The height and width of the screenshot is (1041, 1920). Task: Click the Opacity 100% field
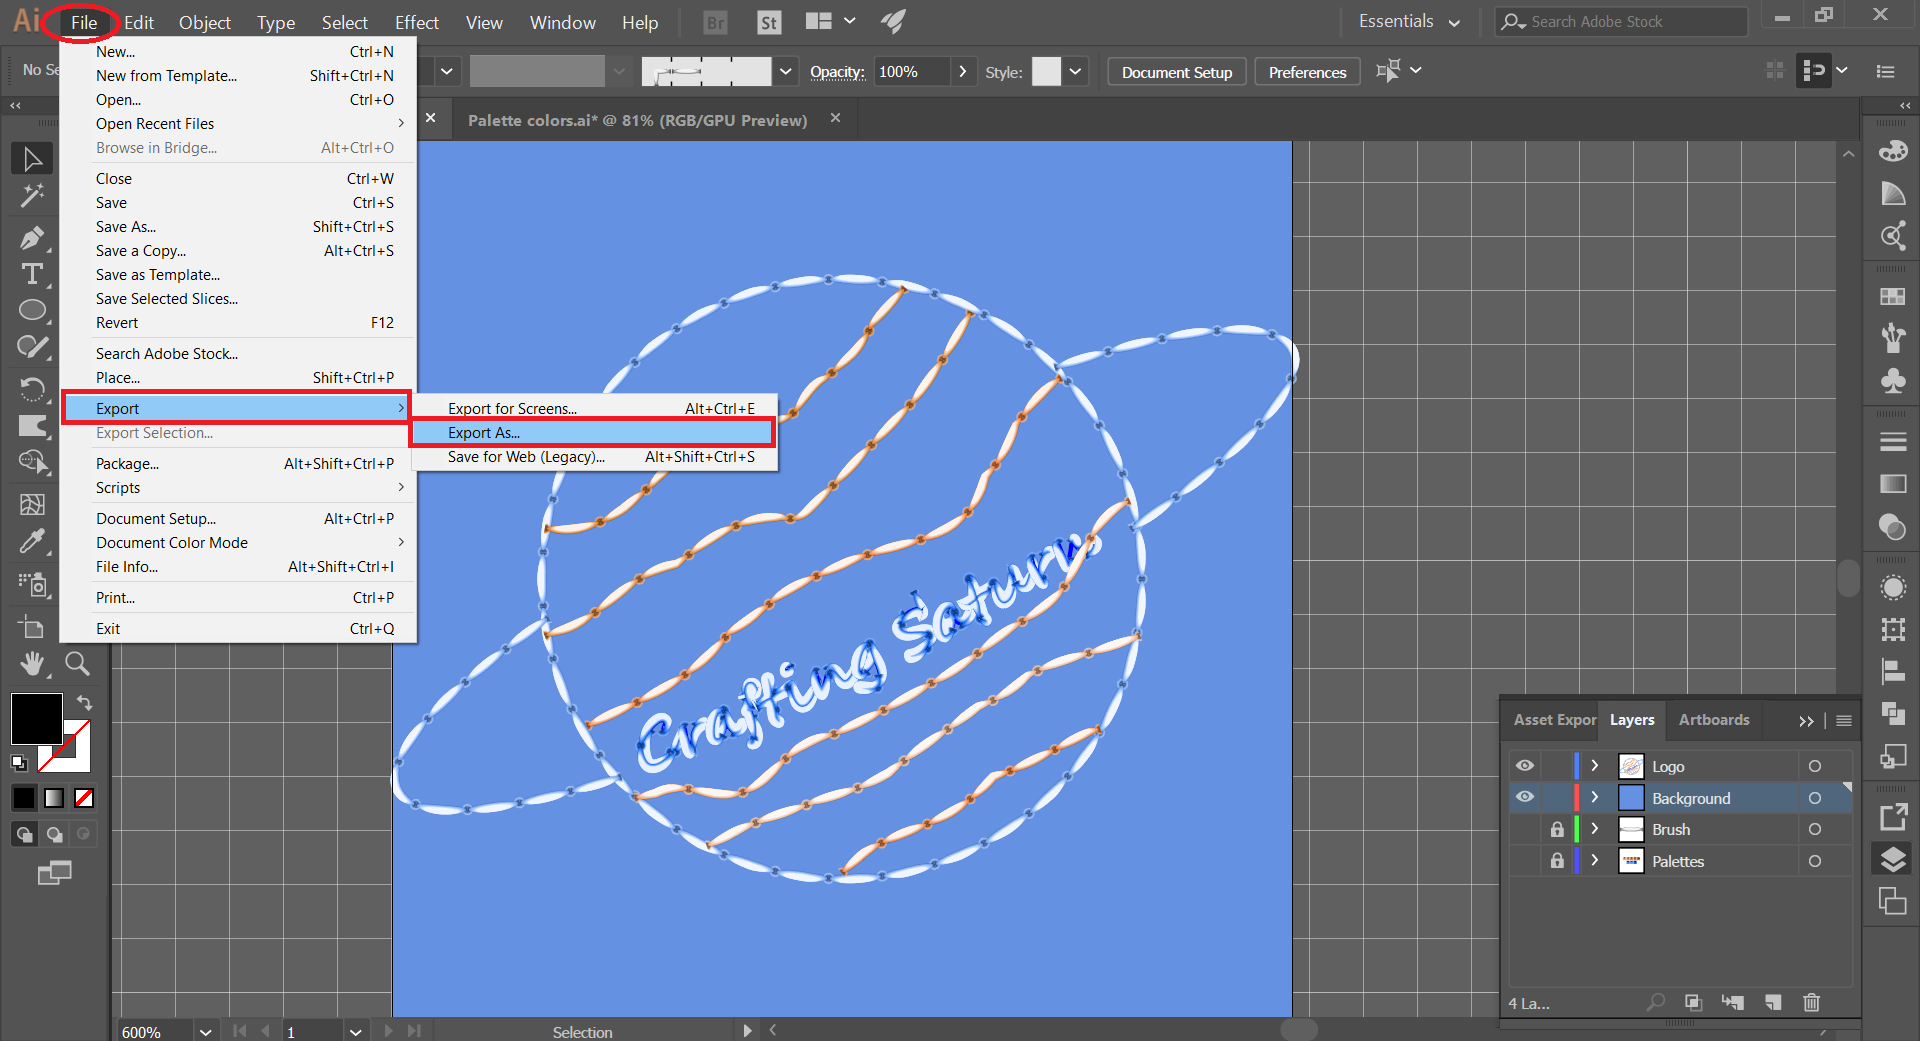pyautogui.click(x=912, y=71)
